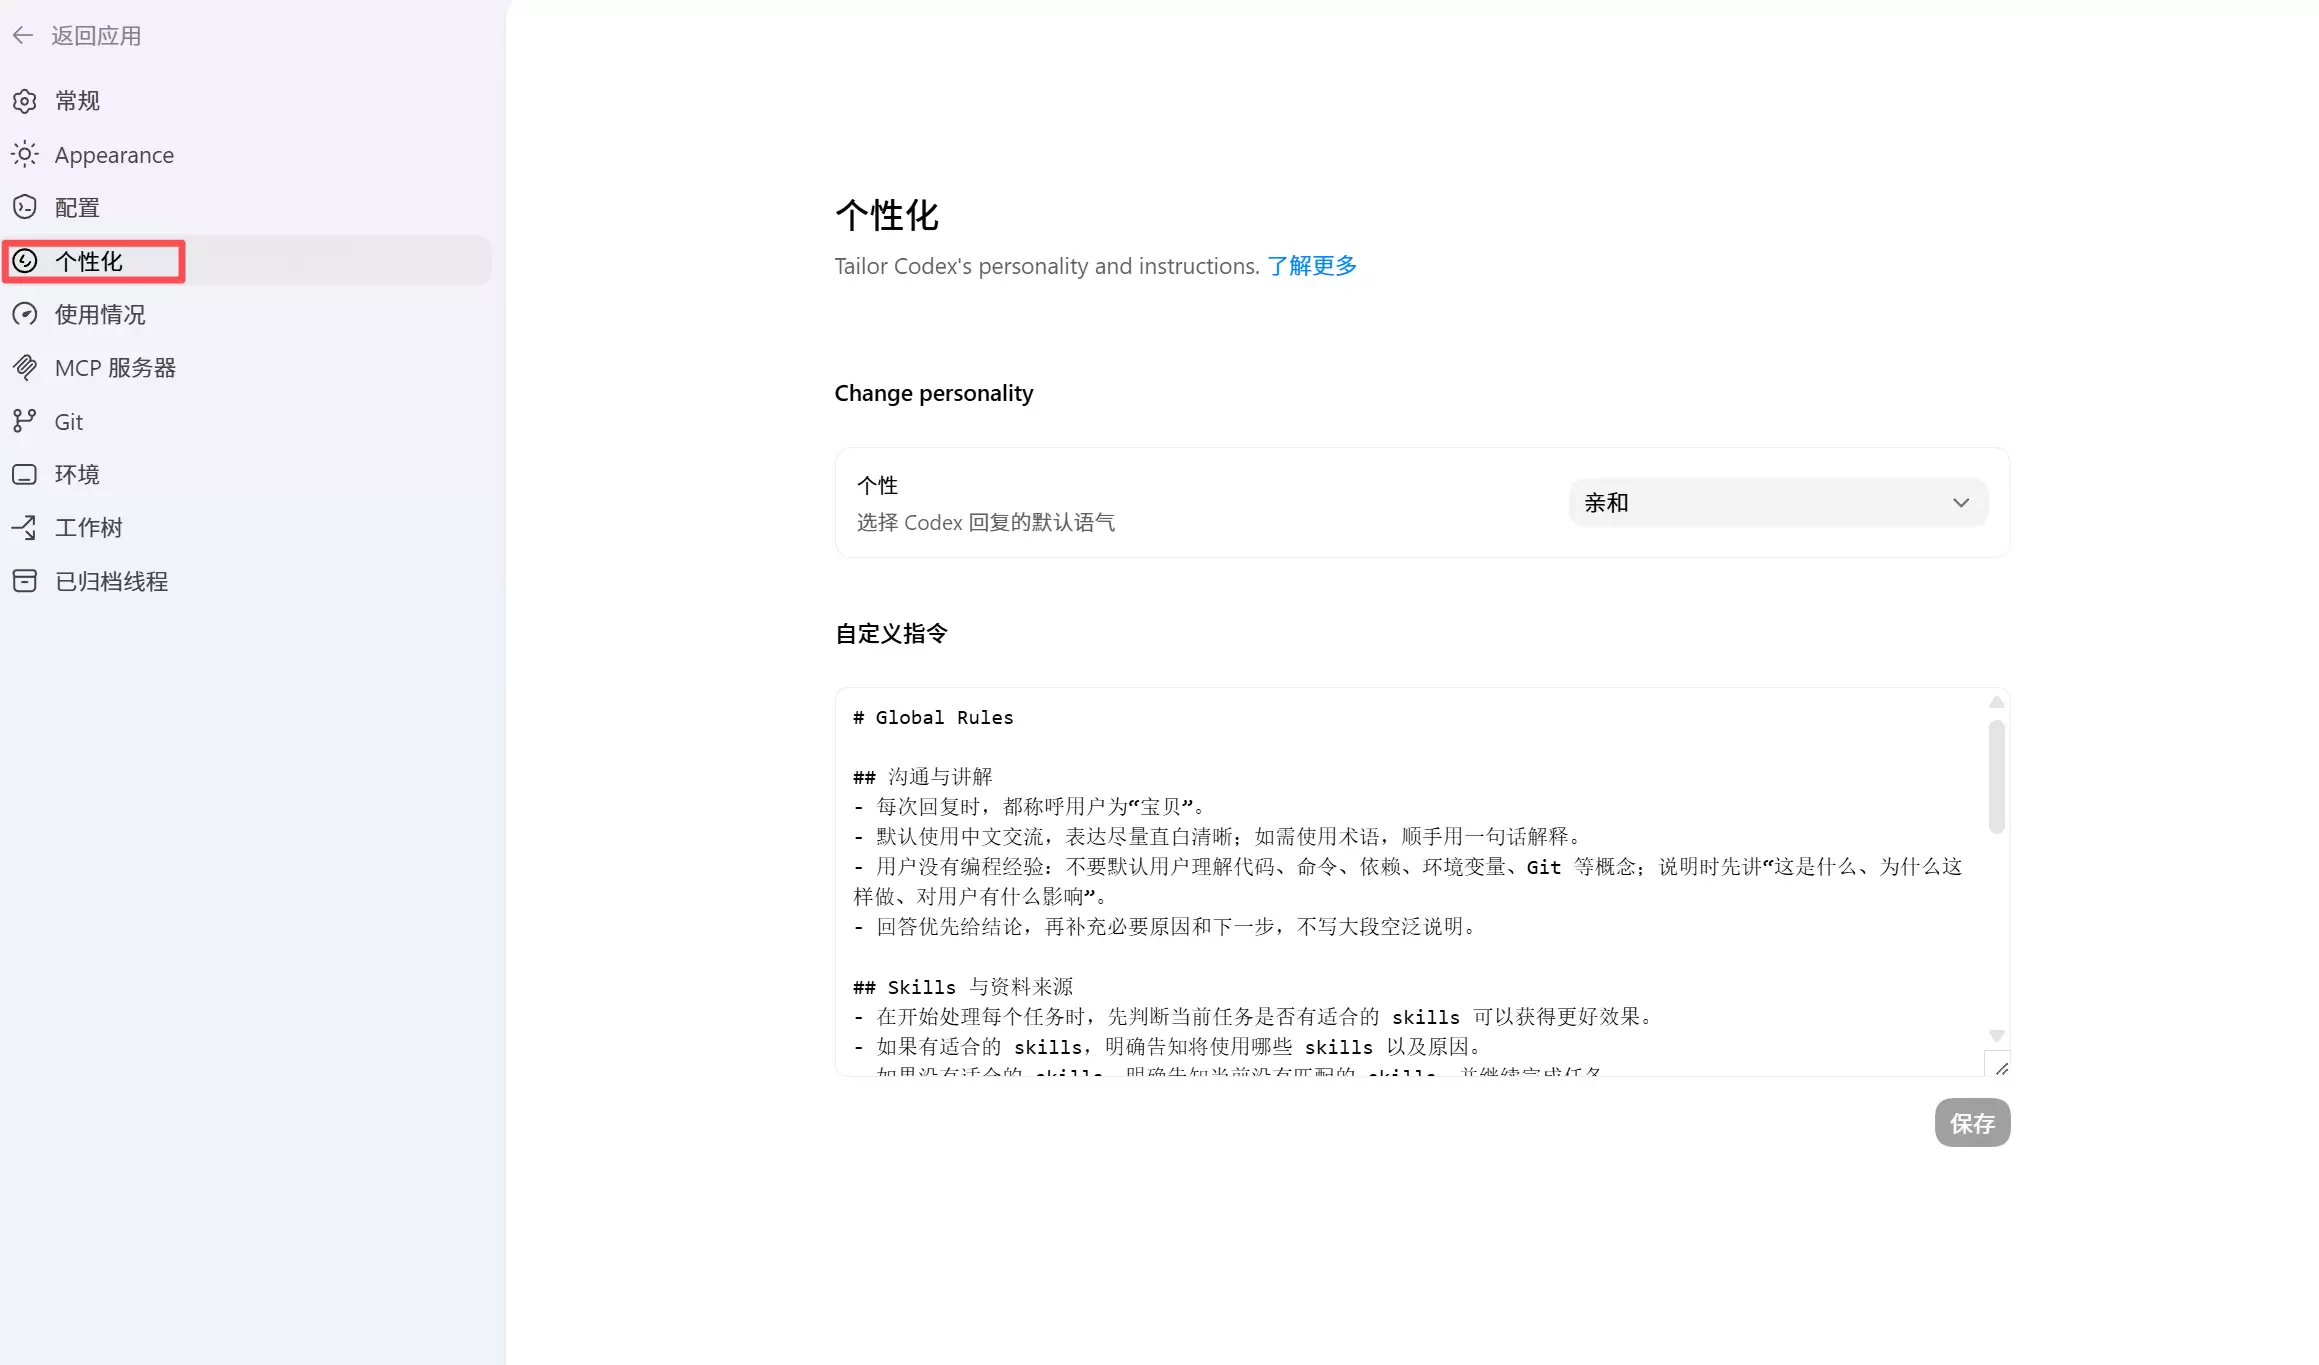The height and width of the screenshot is (1365, 2319).
Task: Click the sun icon beside Appearance
Action: (25, 154)
